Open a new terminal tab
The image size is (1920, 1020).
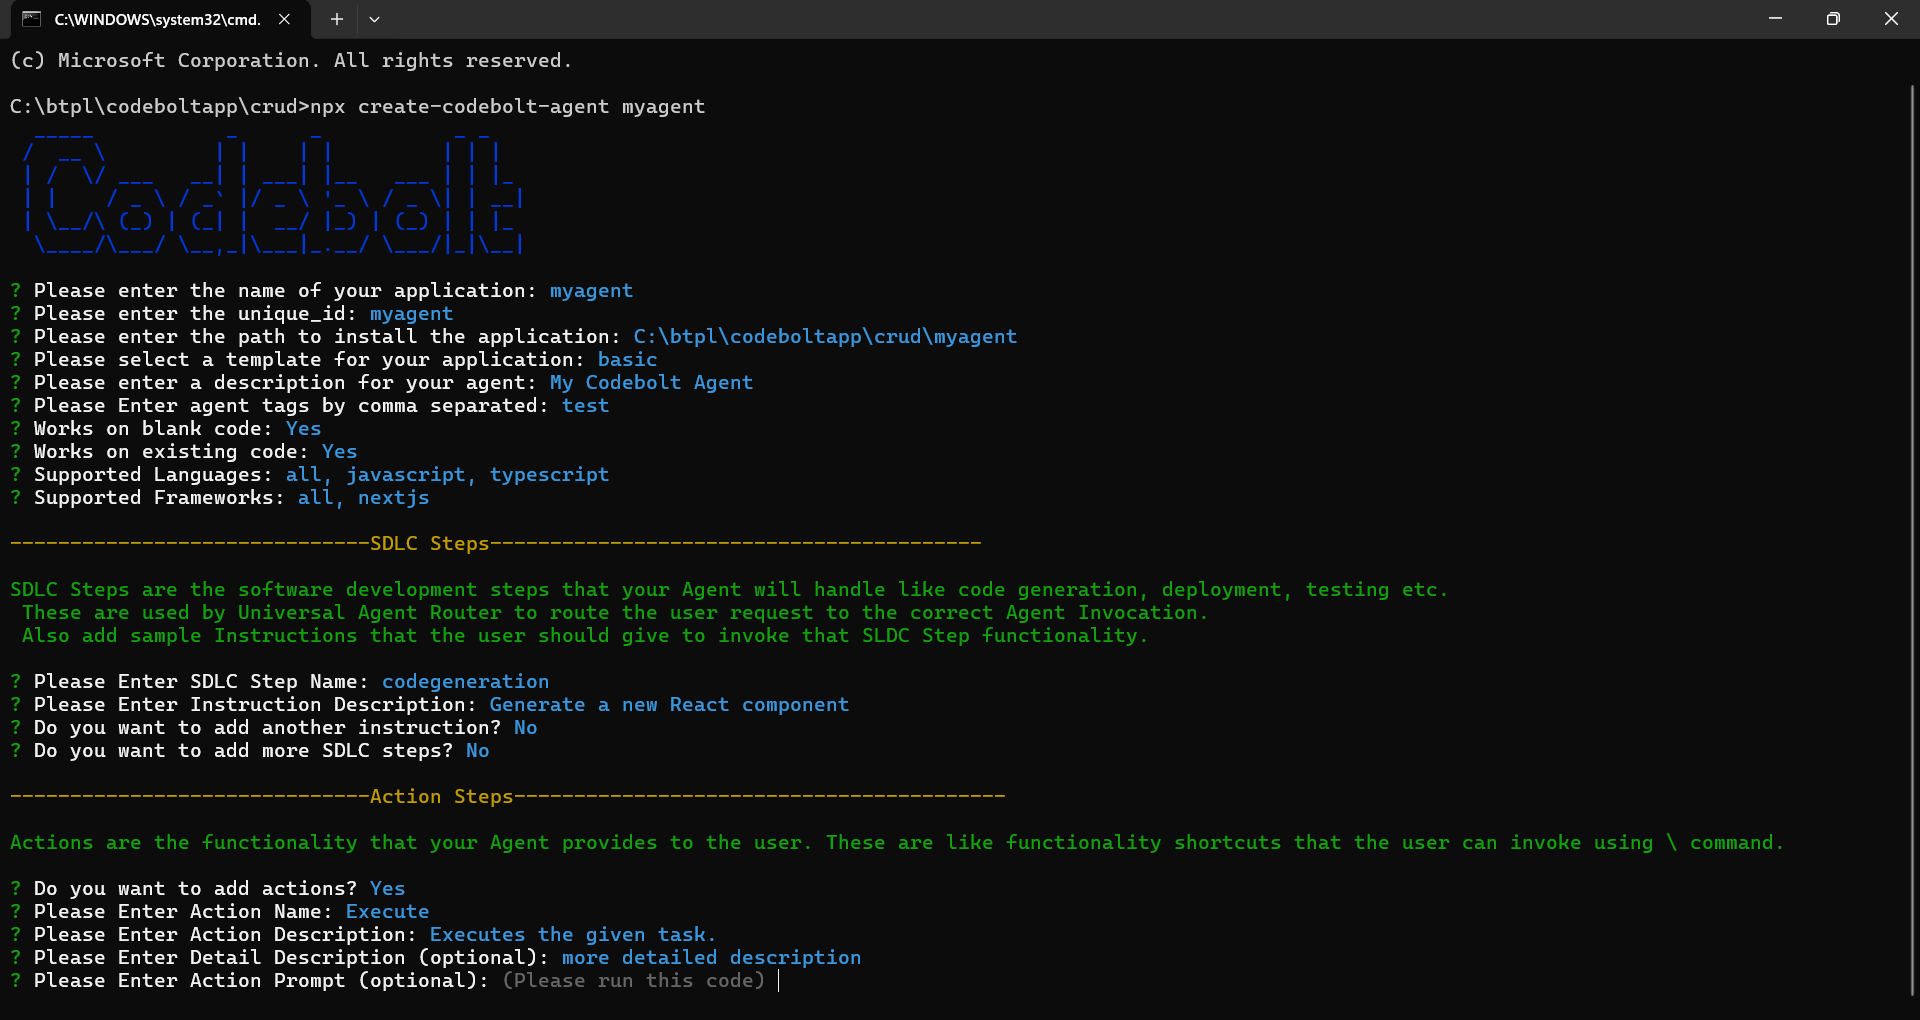(x=337, y=19)
